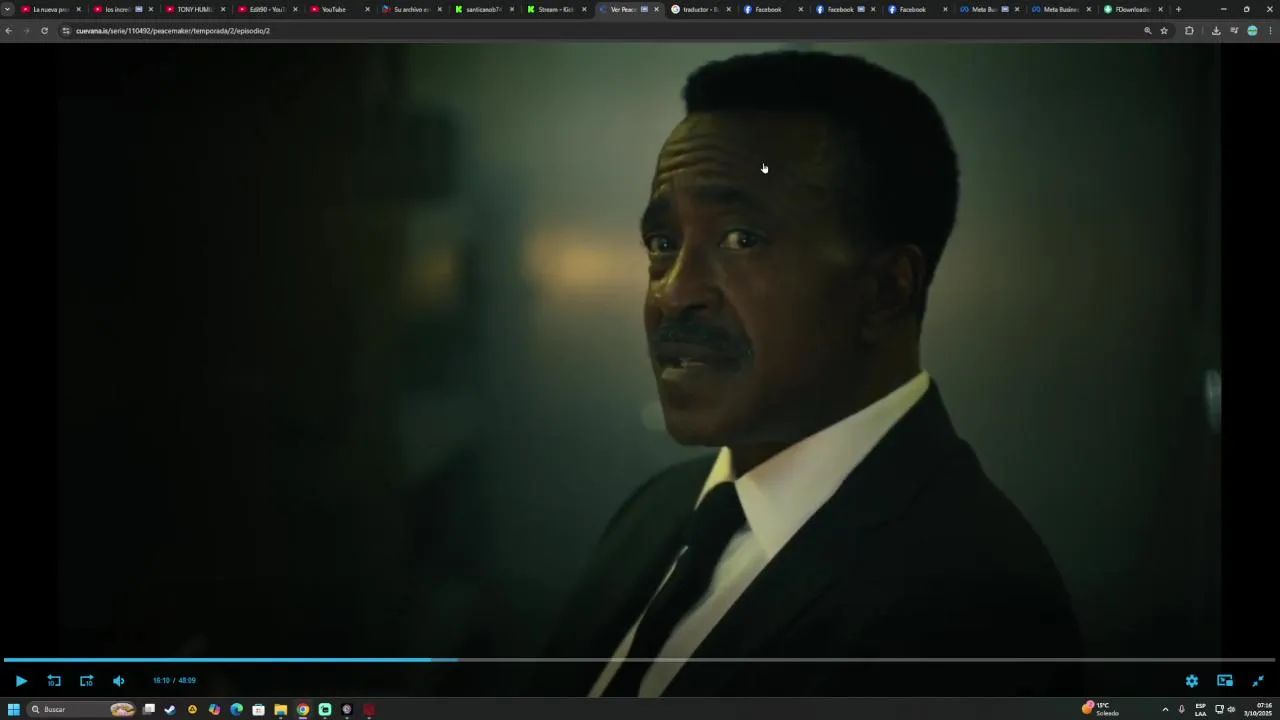1280x720 pixels.
Task: Close the traductor tab
Action: tap(728, 9)
